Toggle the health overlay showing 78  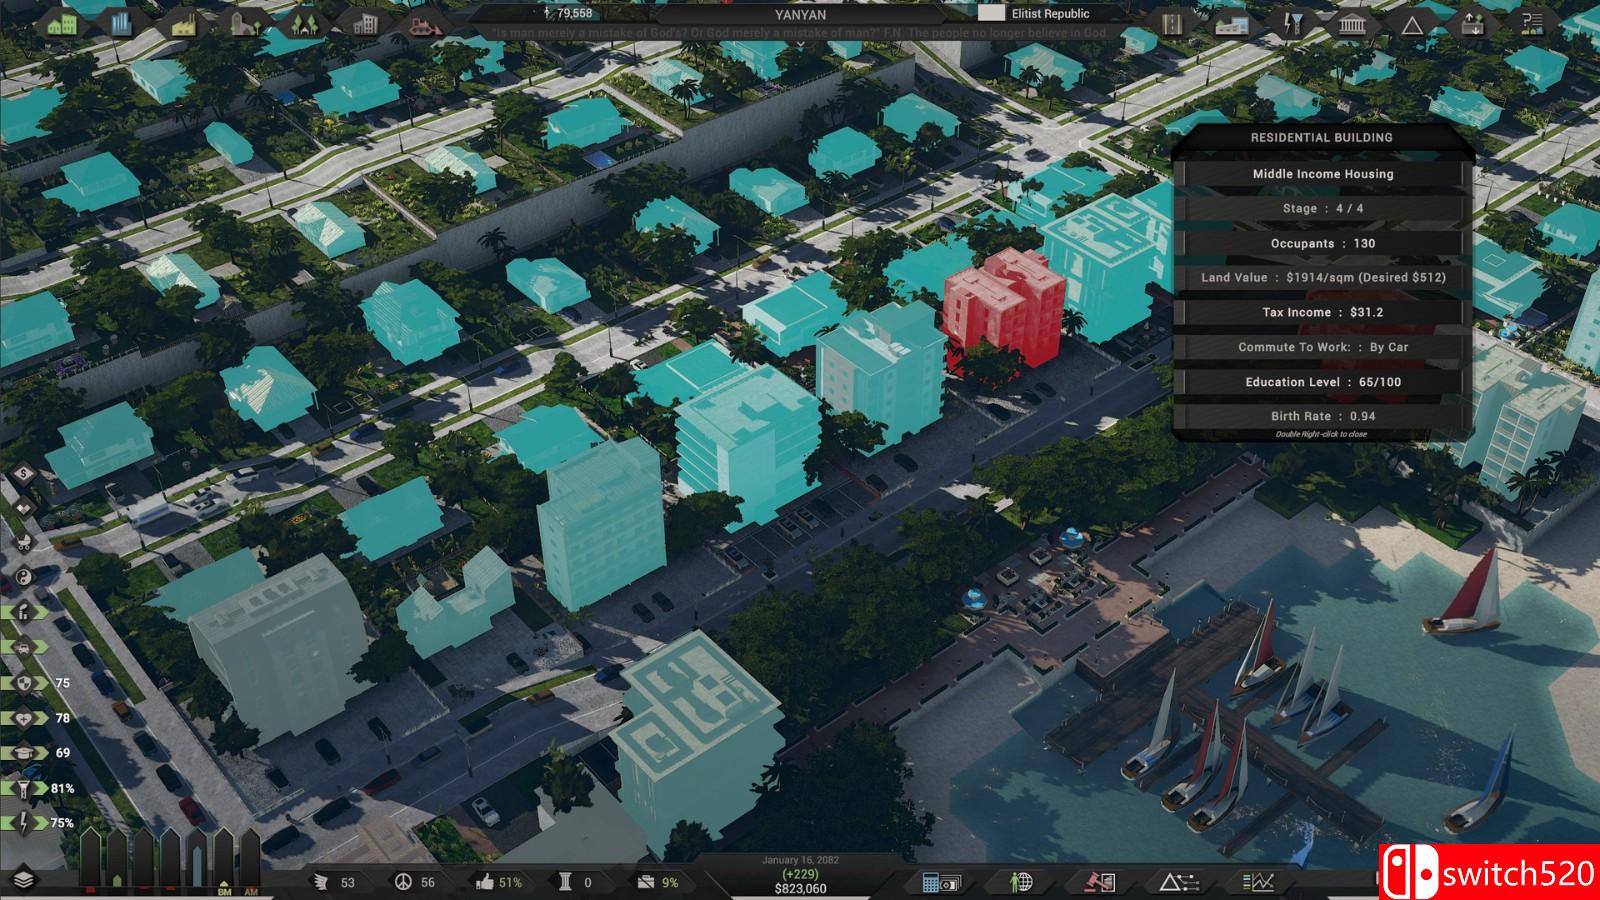coord(24,718)
